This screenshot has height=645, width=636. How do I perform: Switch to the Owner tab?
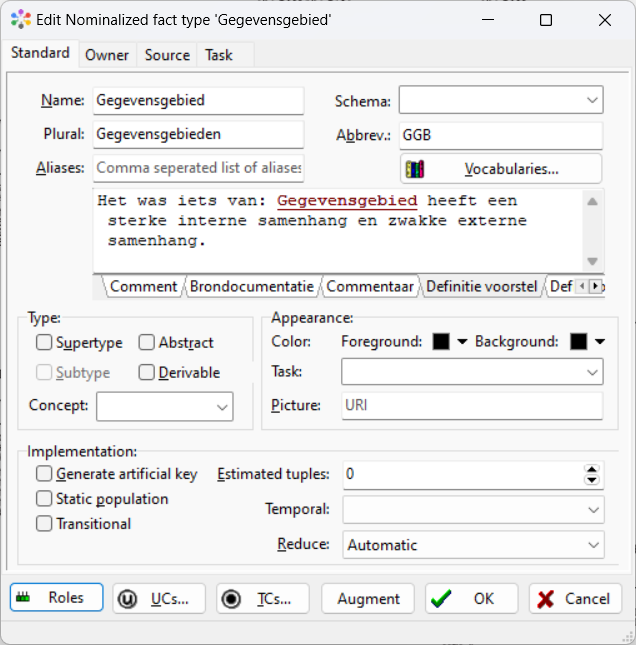click(107, 55)
